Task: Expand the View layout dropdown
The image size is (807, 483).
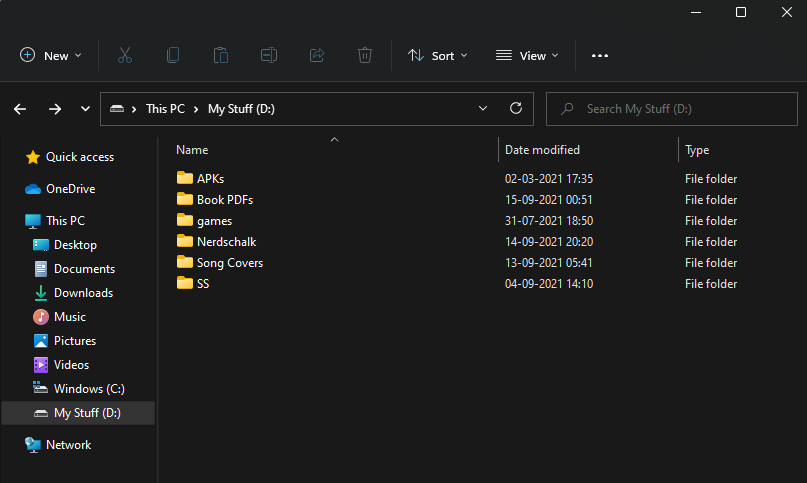Action: [527, 56]
